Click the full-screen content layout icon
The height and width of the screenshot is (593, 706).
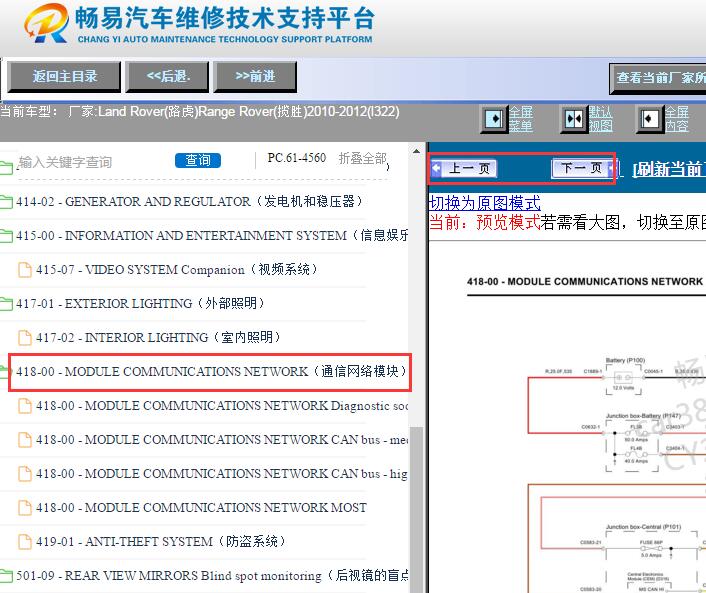(650, 119)
